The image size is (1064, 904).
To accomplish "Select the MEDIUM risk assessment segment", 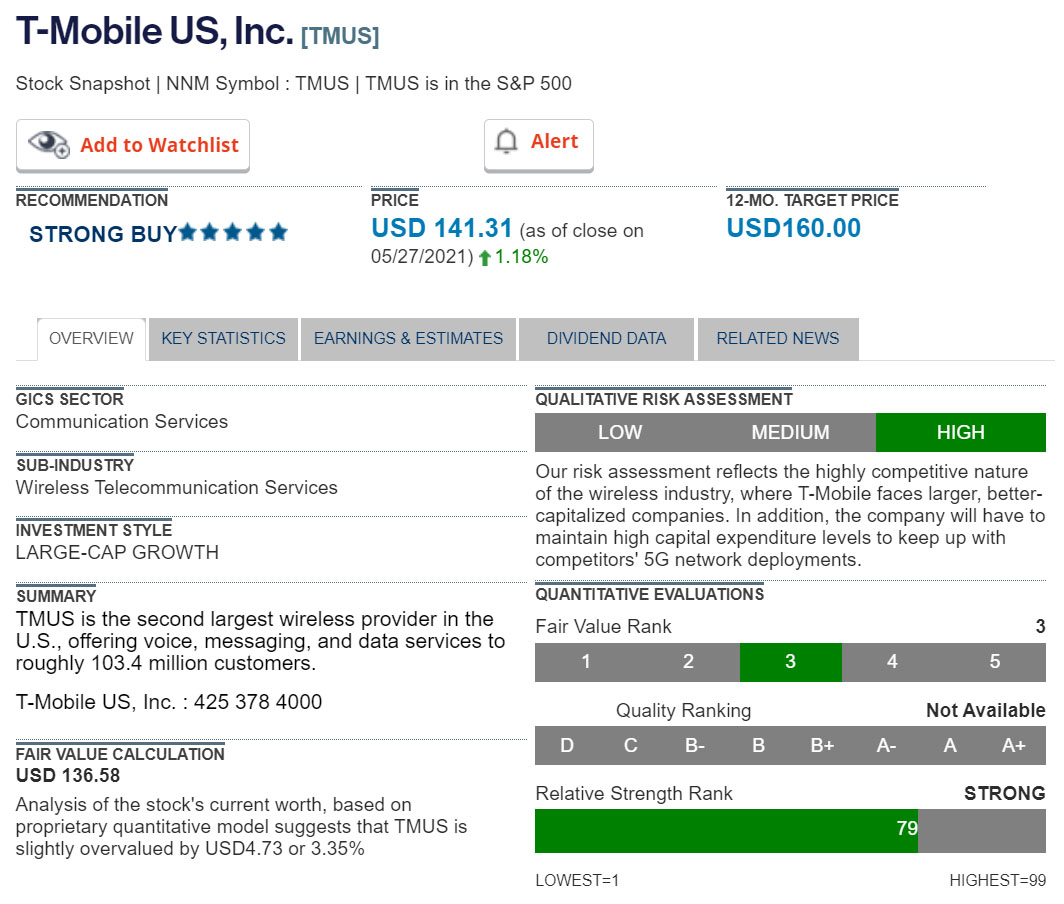I will coord(790,432).
